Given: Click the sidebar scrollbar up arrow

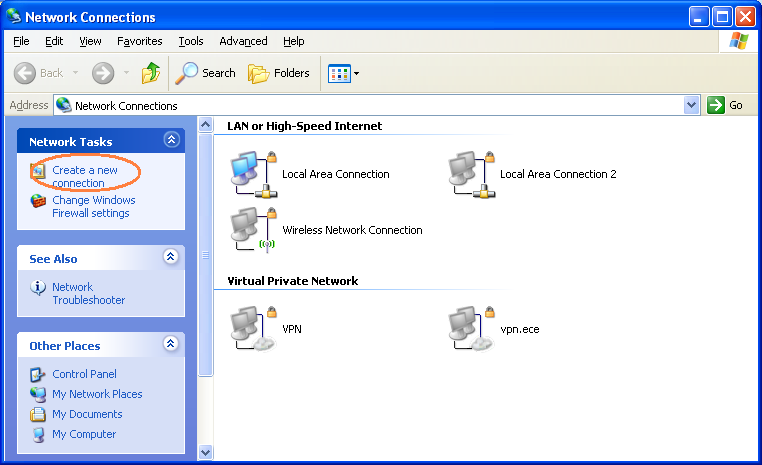Looking at the screenshot, I should click(206, 125).
